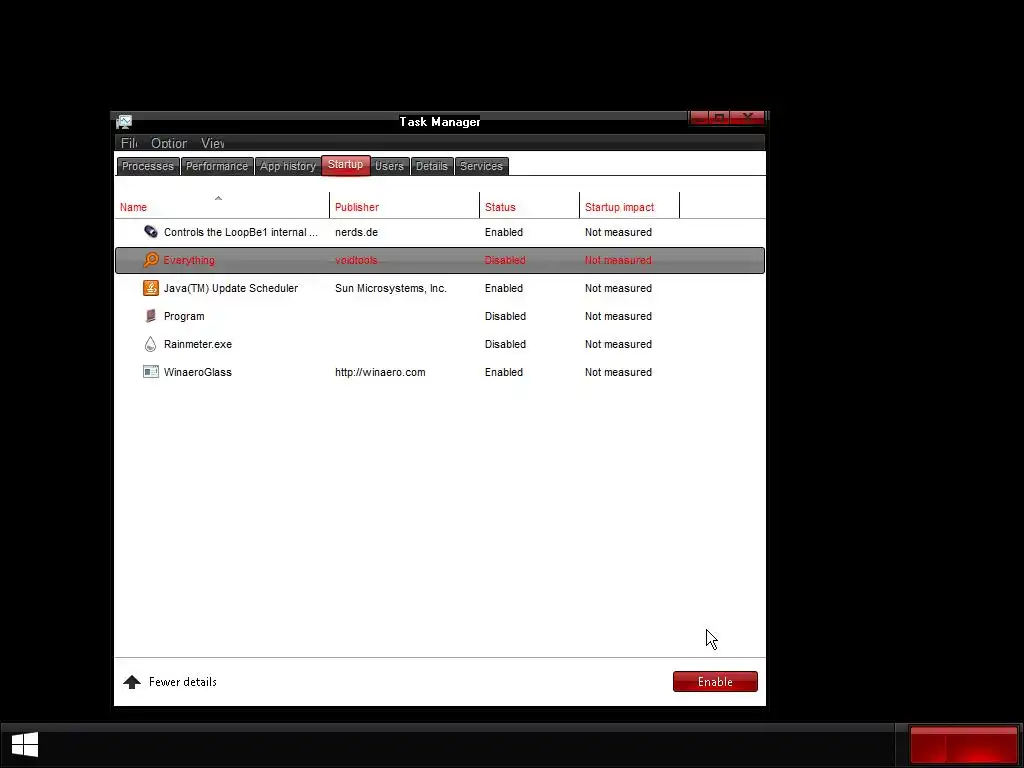
Task: Click the Rainmeter.exe droplet icon
Action: click(x=151, y=344)
